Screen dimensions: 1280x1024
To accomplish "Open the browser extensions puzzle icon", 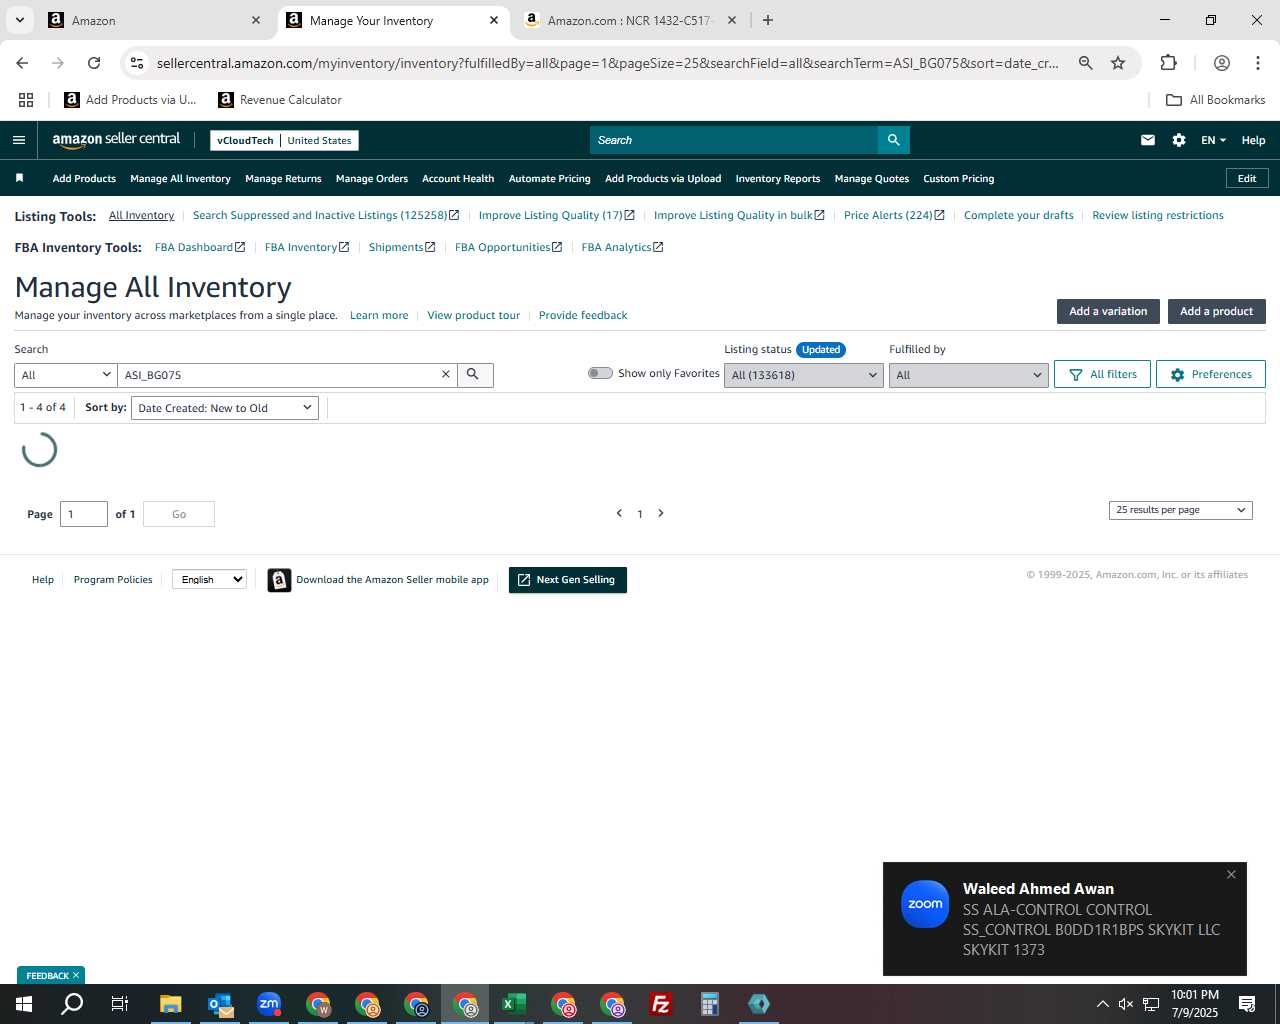I will 1168,63.
